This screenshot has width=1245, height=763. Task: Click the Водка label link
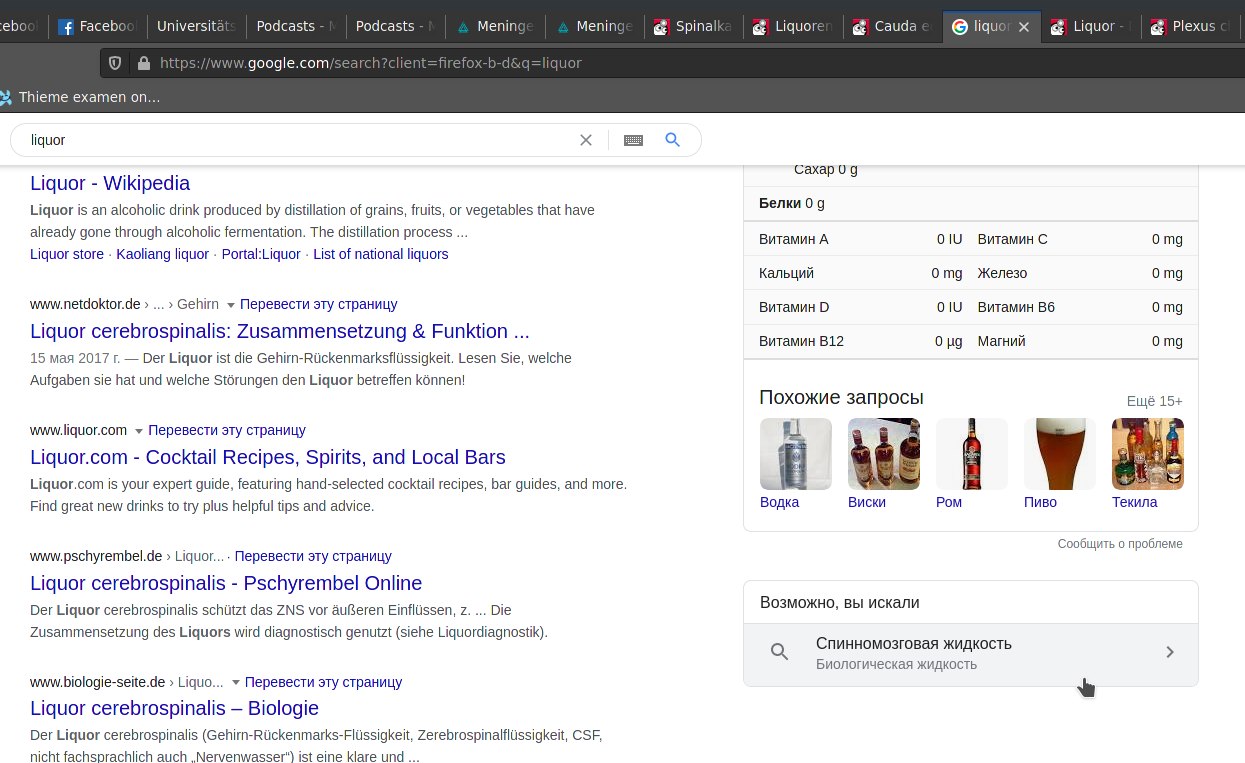click(x=780, y=502)
